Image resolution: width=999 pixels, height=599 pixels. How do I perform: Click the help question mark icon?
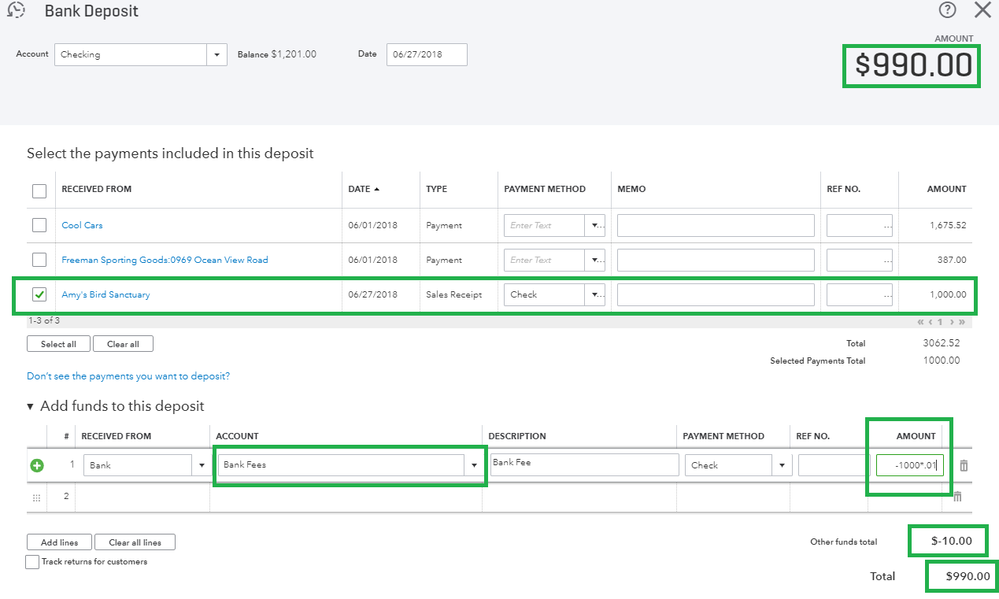point(947,10)
